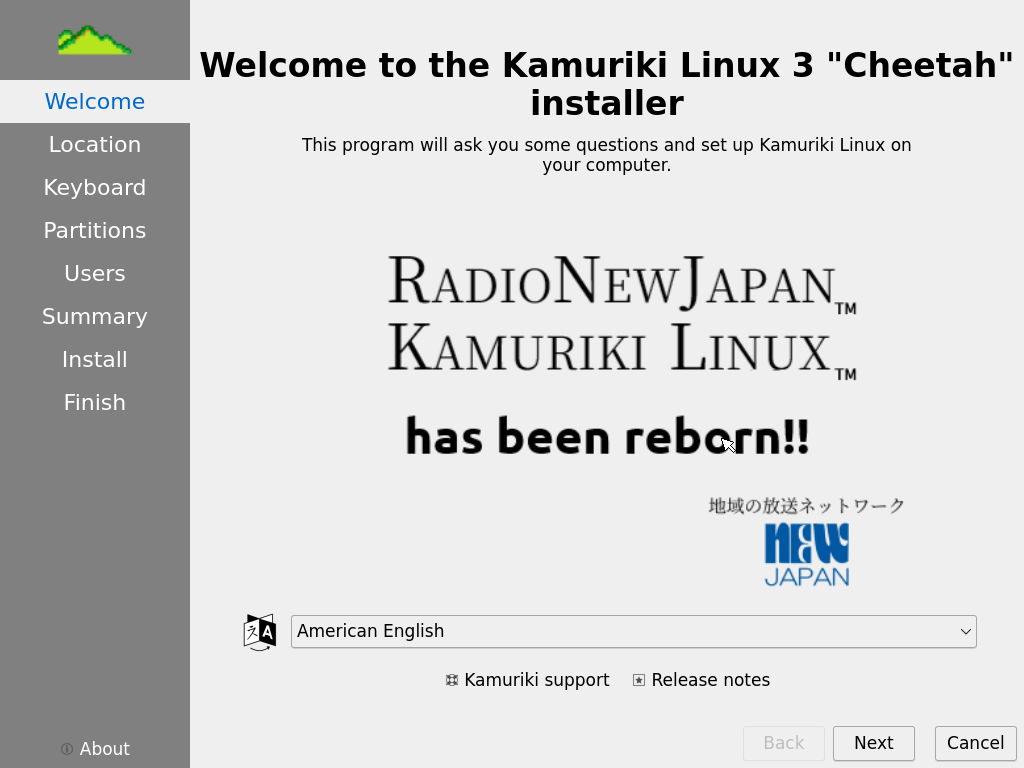Click the green mountain logo in sidebar
Screen dimensions: 1024x768
(x=95, y=40)
